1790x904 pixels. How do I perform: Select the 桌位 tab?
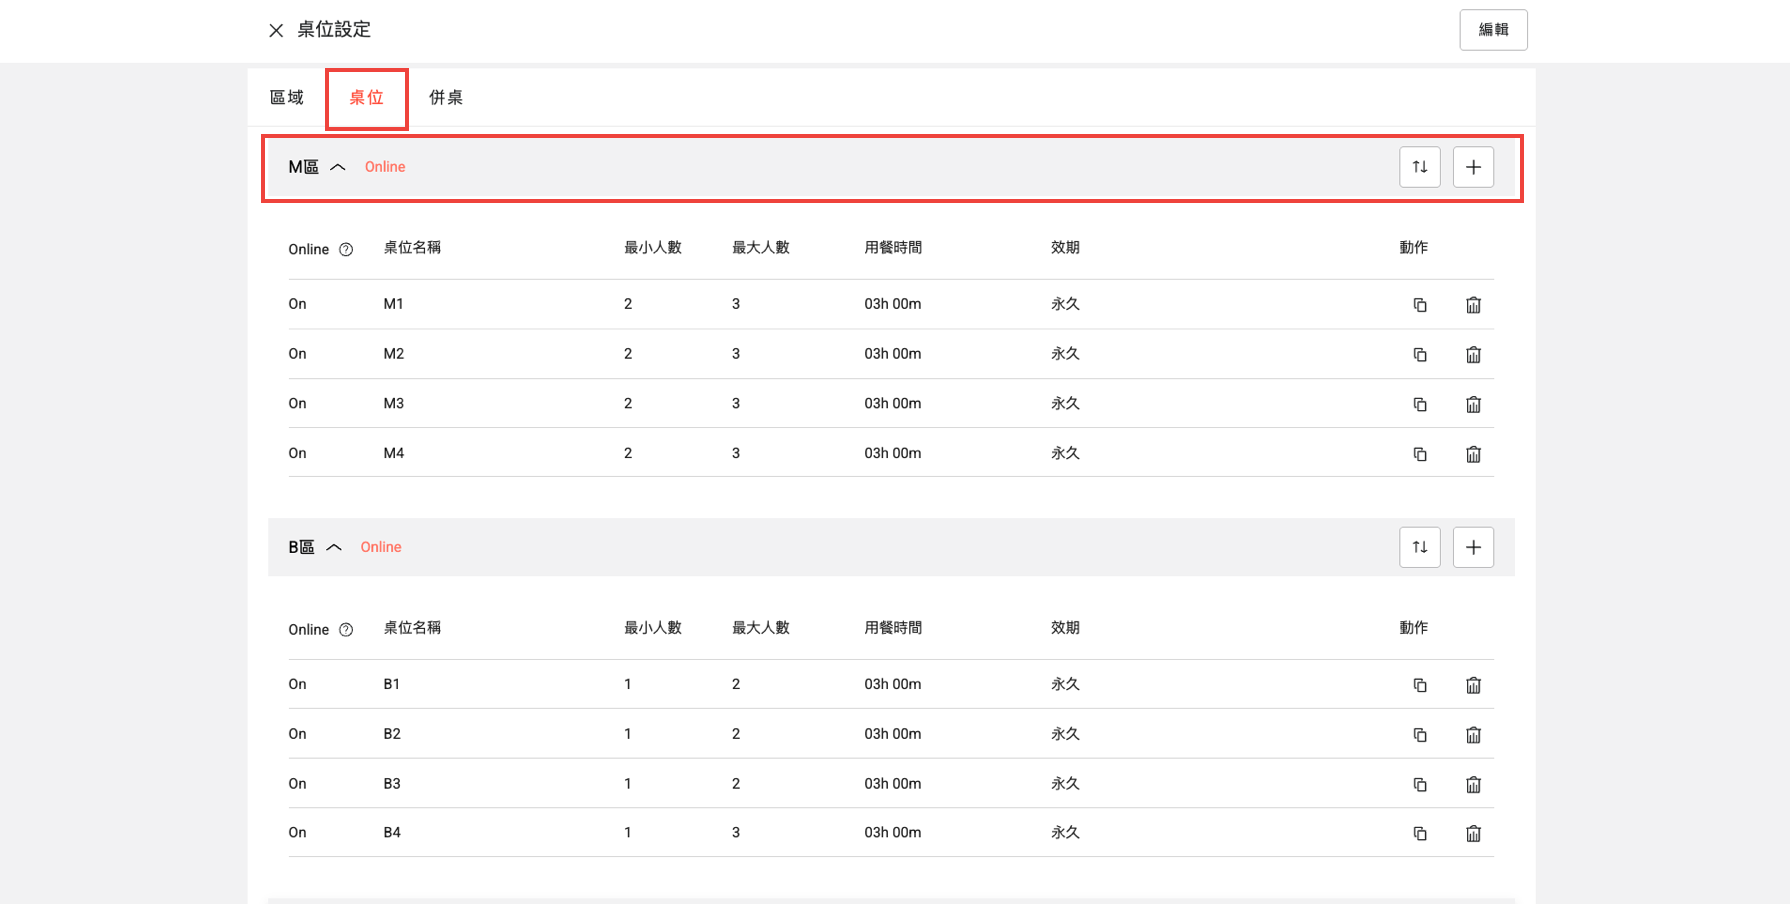point(366,98)
